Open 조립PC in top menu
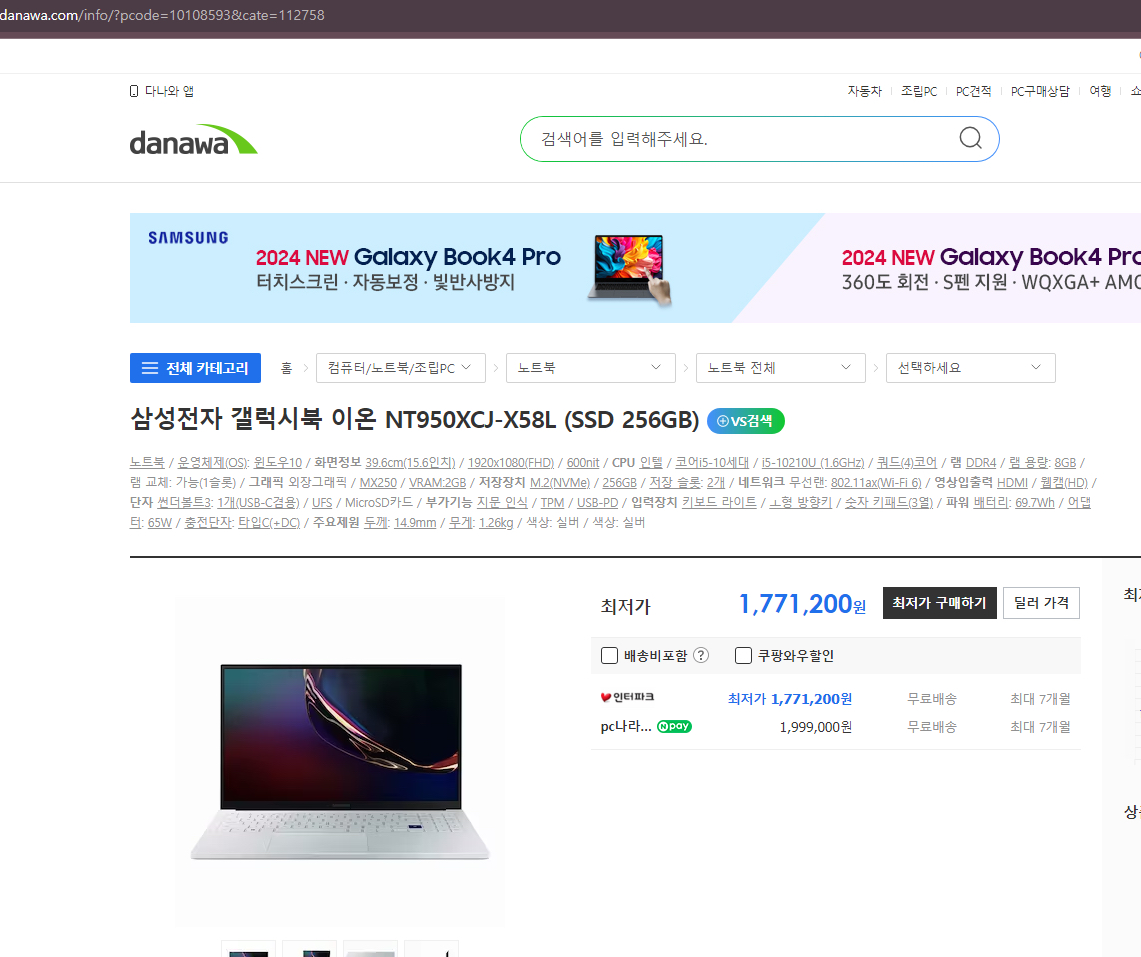 click(x=919, y=91)
